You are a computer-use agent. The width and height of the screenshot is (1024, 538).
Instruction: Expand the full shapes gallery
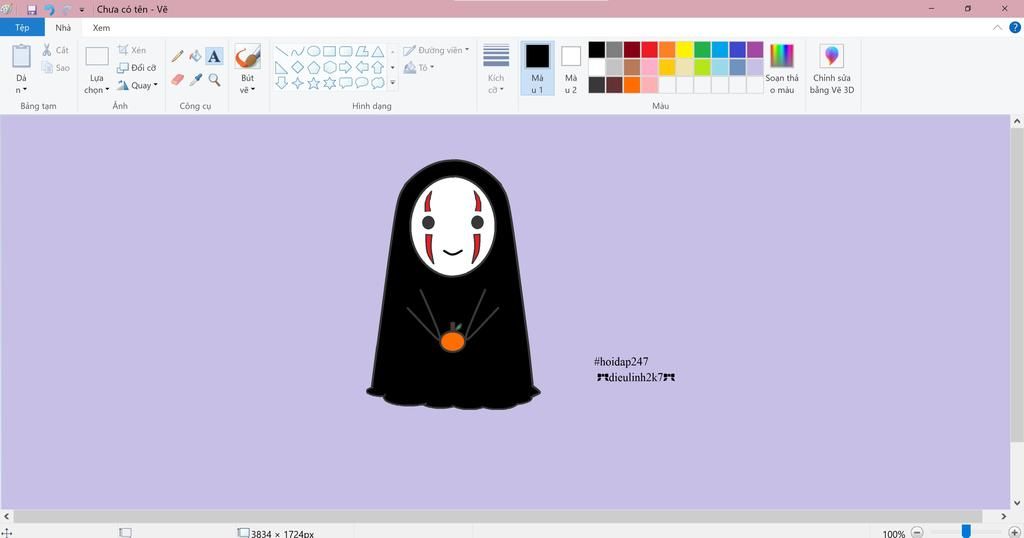(392, 83)
